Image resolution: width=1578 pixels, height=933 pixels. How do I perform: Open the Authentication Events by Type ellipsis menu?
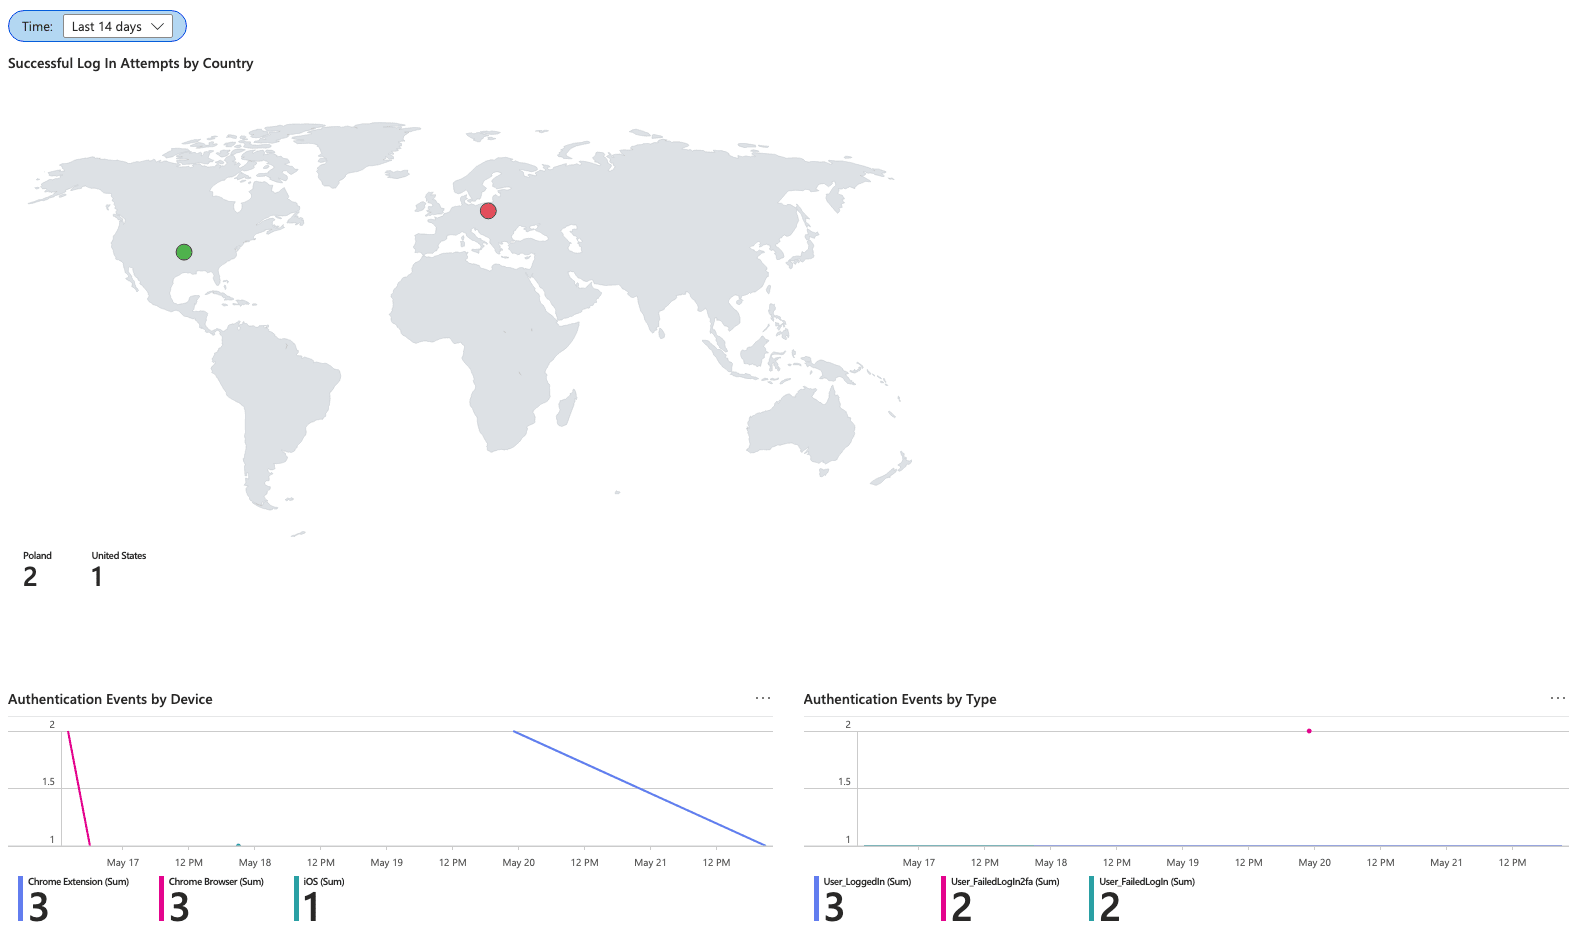[1558, 698]
